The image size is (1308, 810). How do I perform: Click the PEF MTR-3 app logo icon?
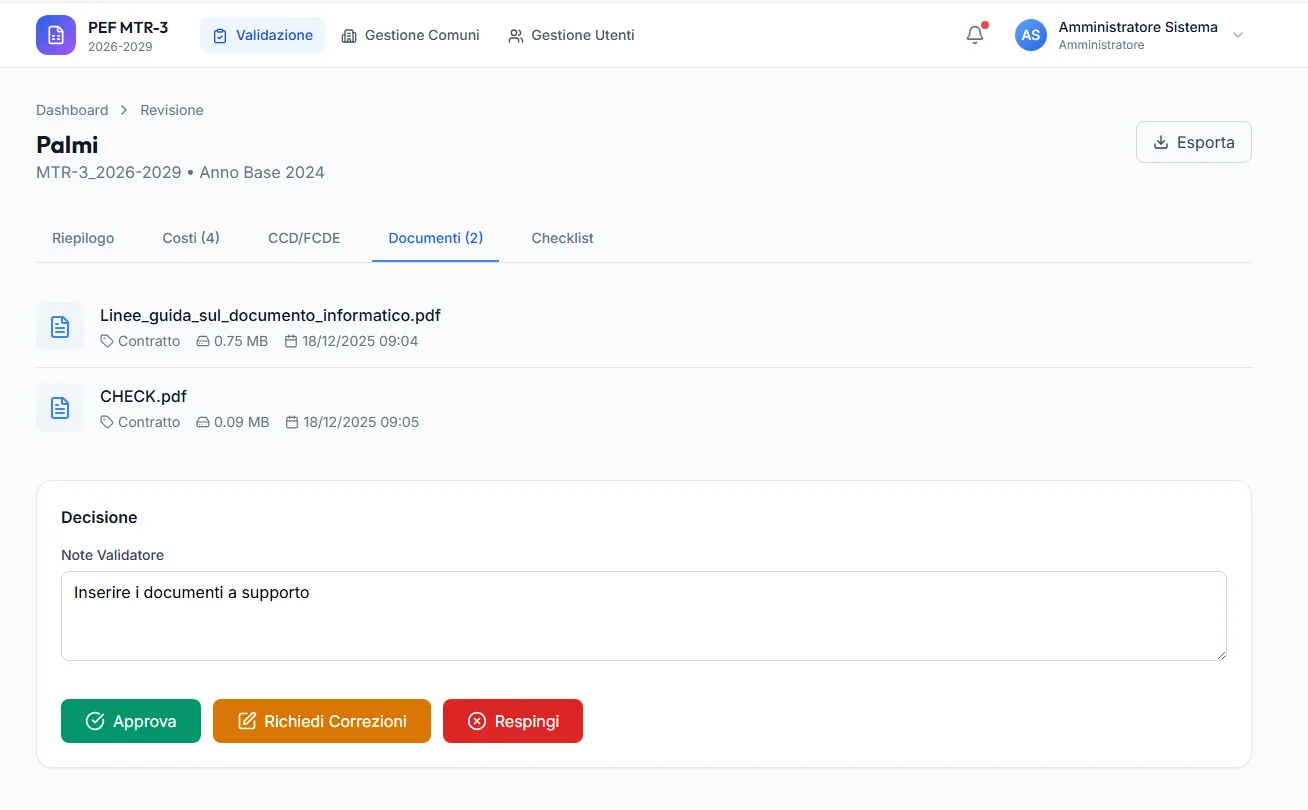click(x=56, y=35)
